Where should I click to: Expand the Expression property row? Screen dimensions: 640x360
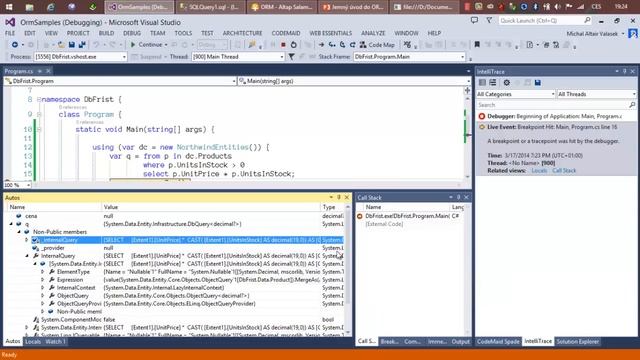coord(42,280)
